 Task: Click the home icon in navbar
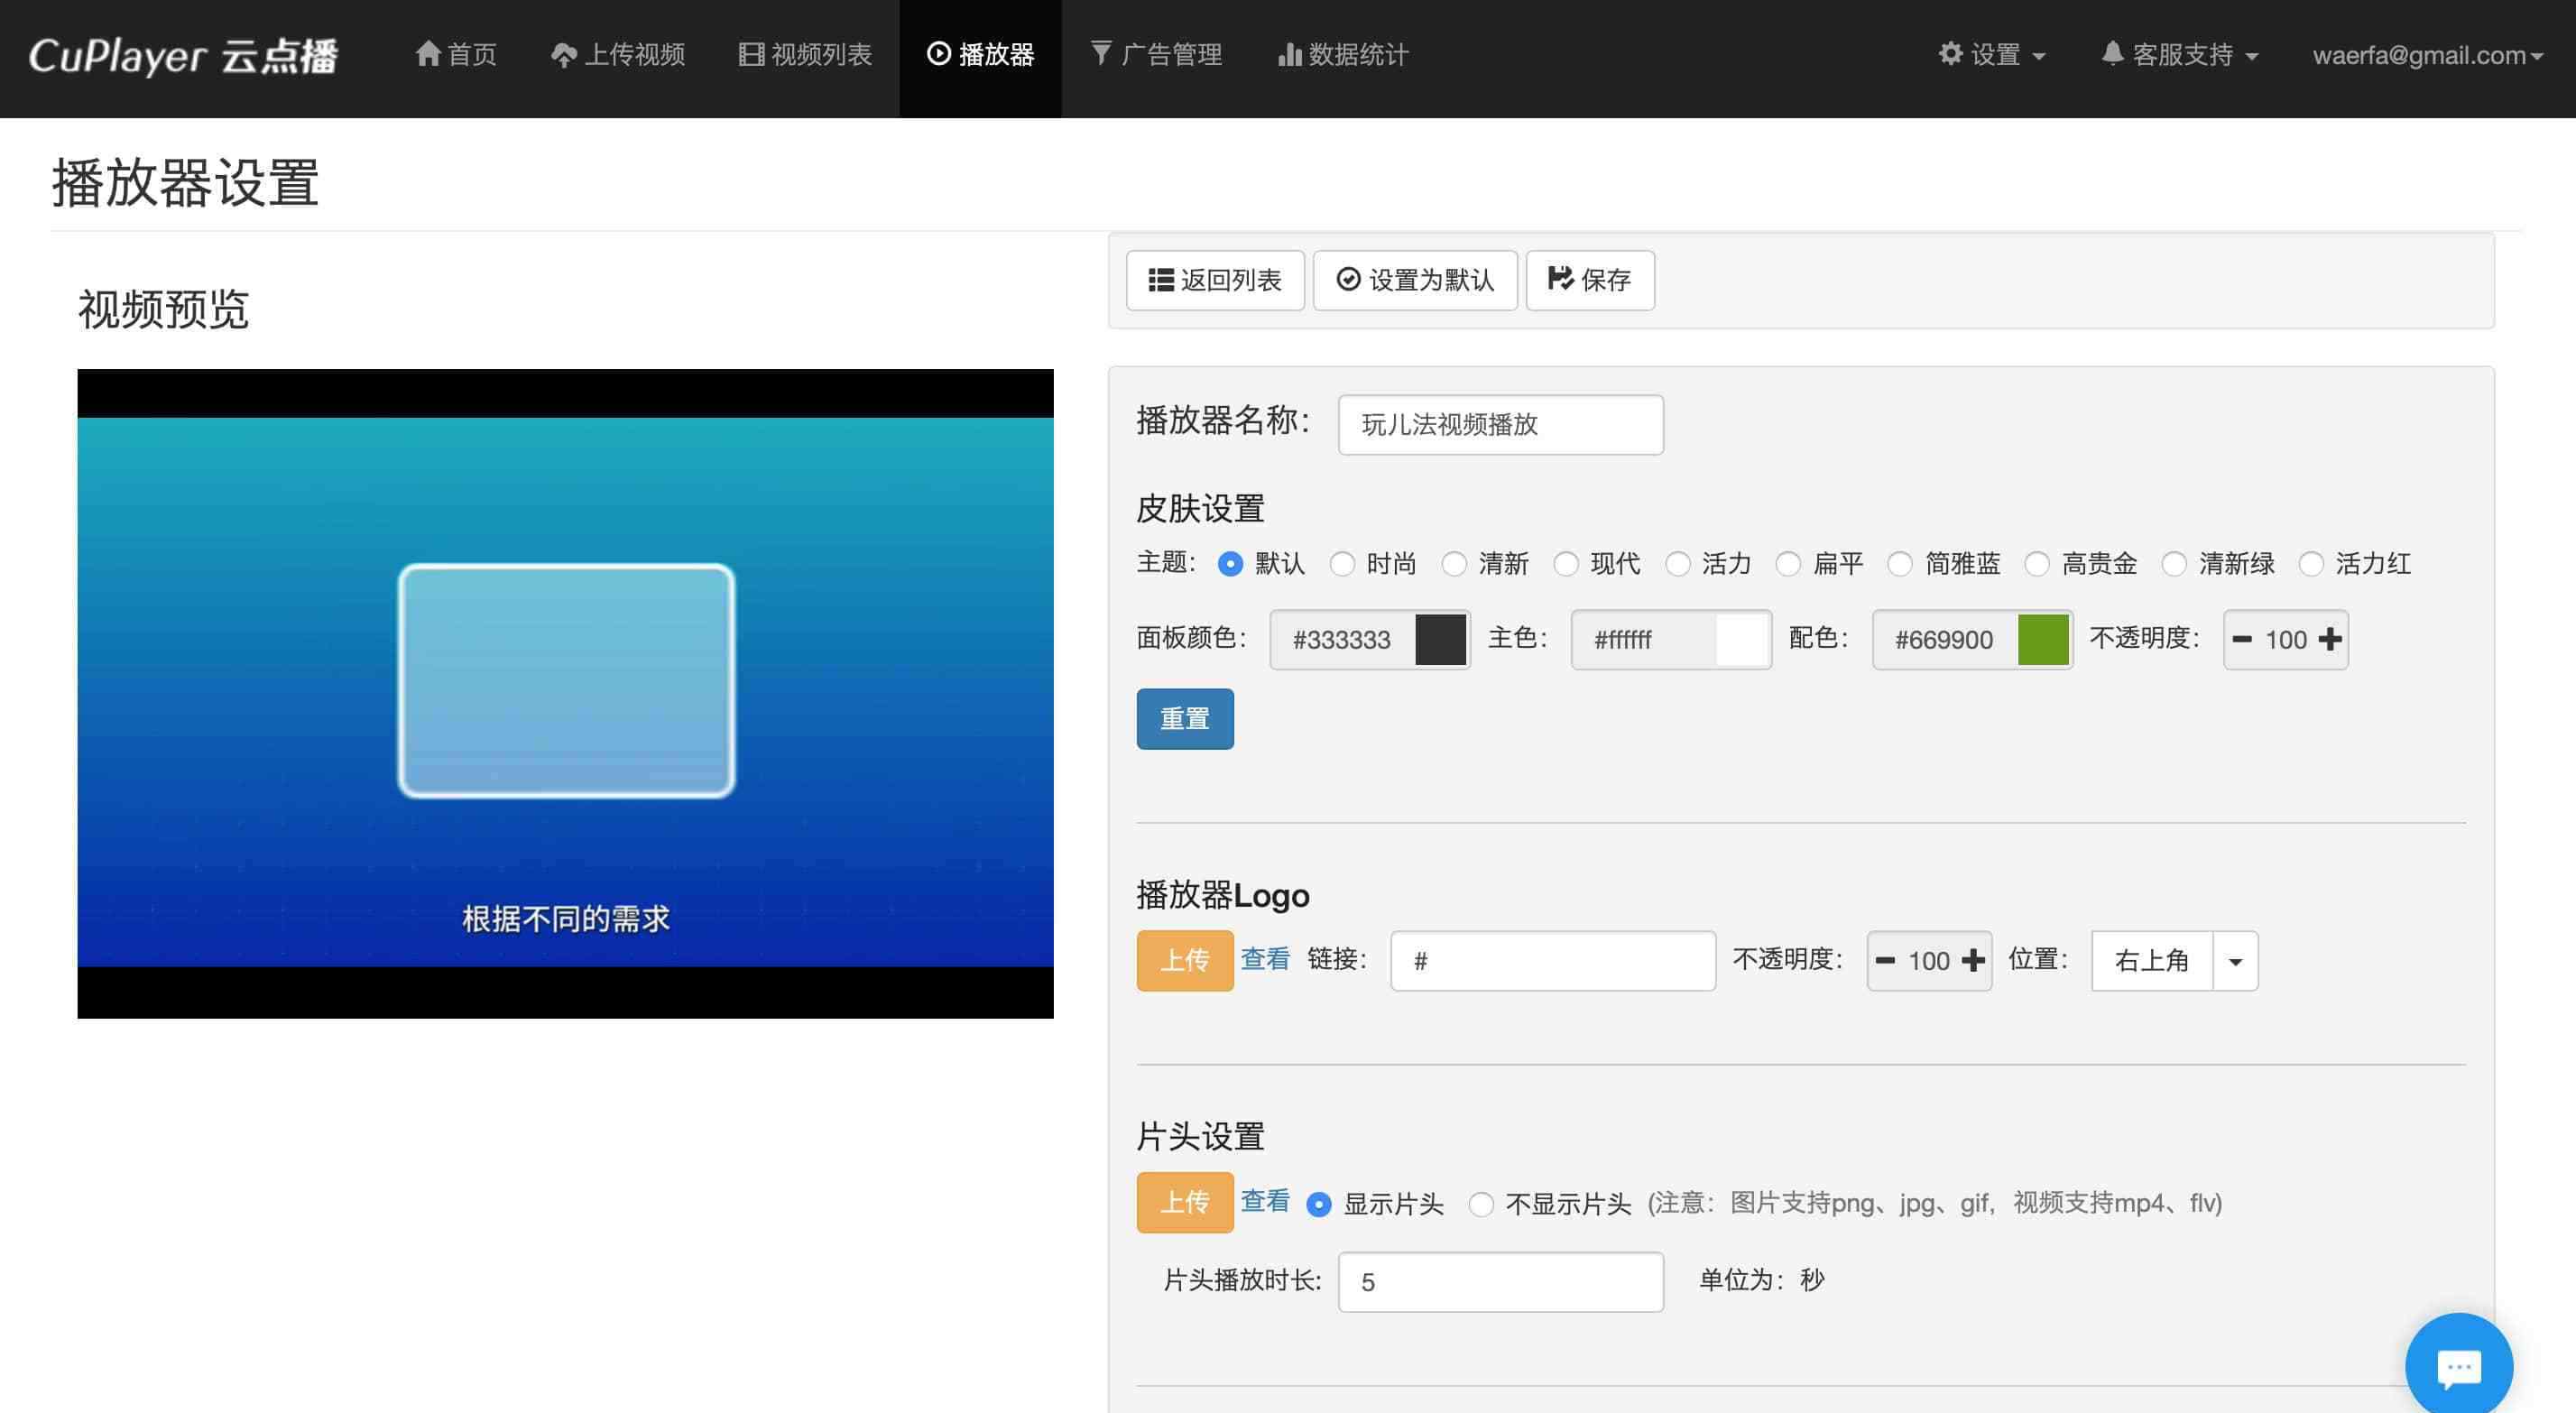(x=428, y=54)
